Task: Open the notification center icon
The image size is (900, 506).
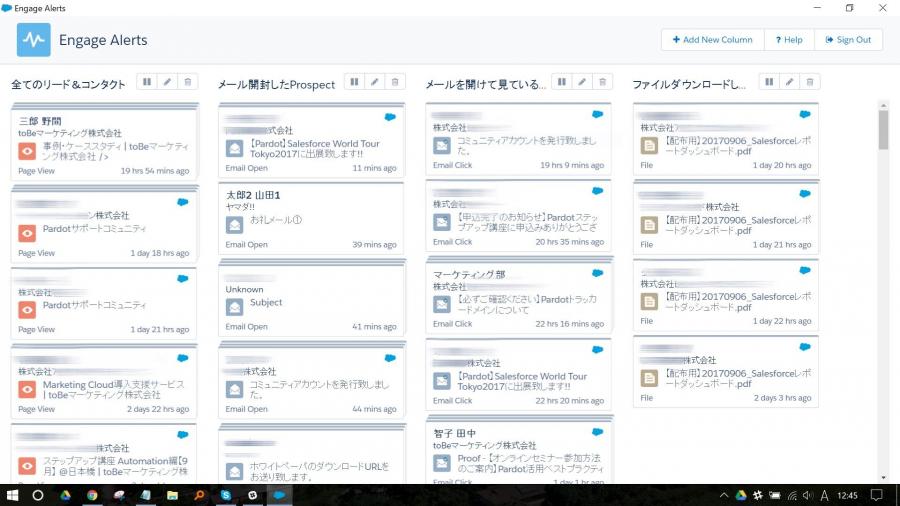Action: (x=876, y=495)
